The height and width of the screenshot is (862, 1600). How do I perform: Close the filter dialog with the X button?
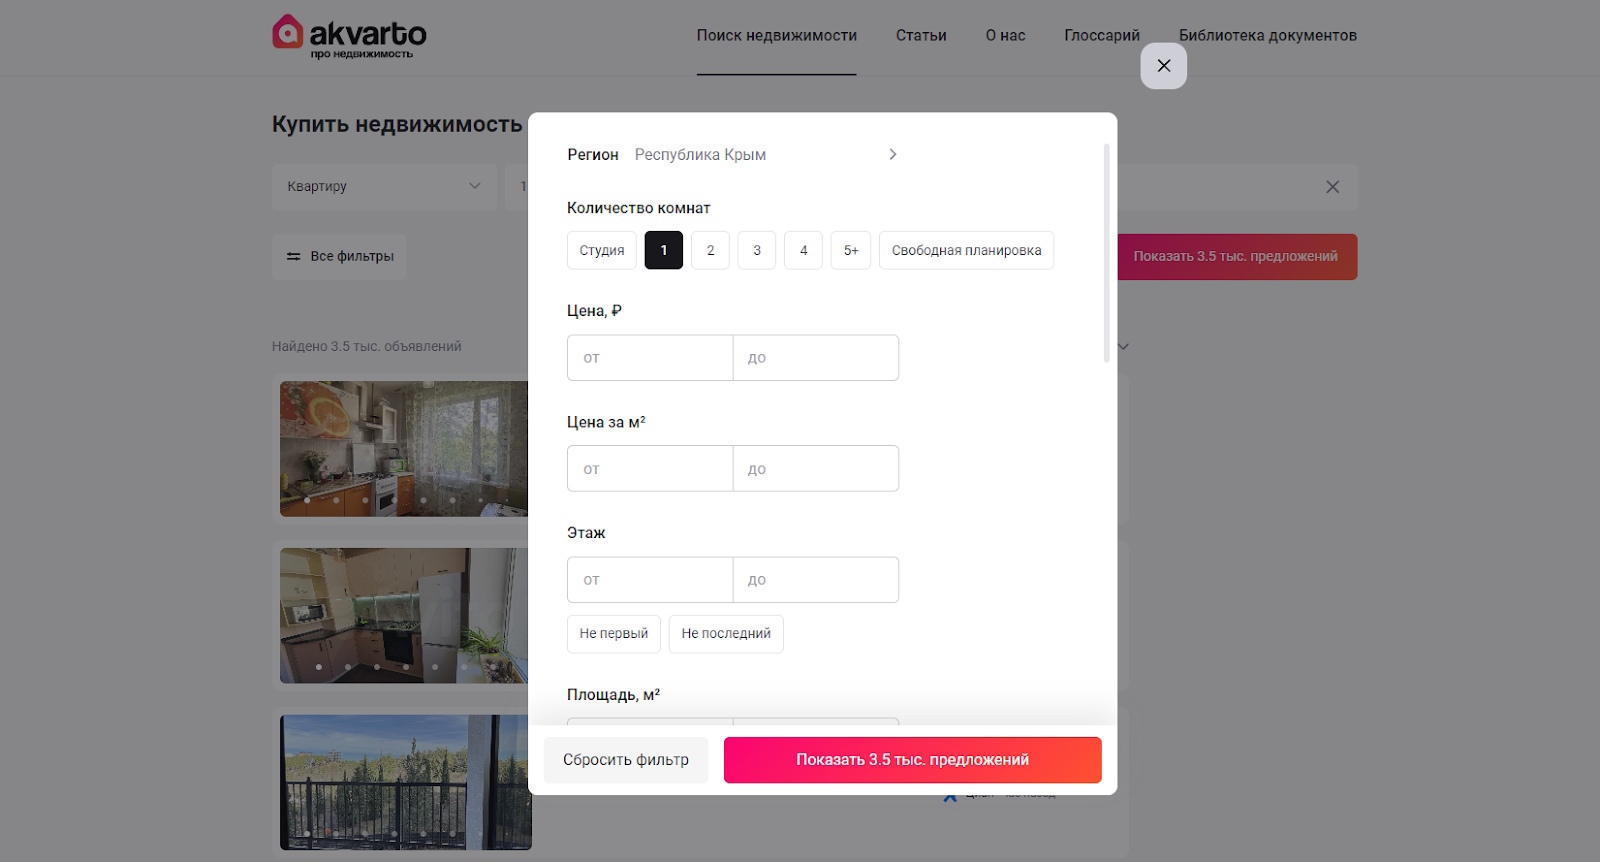(x=1164, y=66)
